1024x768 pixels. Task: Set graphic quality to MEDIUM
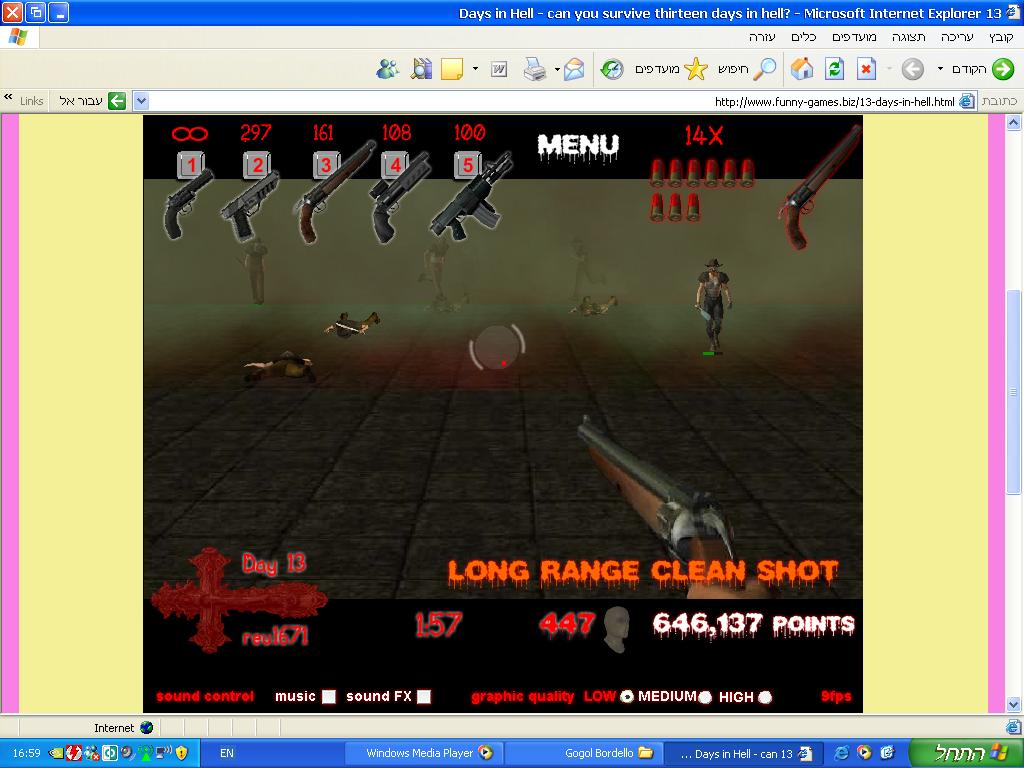(705, 697)
